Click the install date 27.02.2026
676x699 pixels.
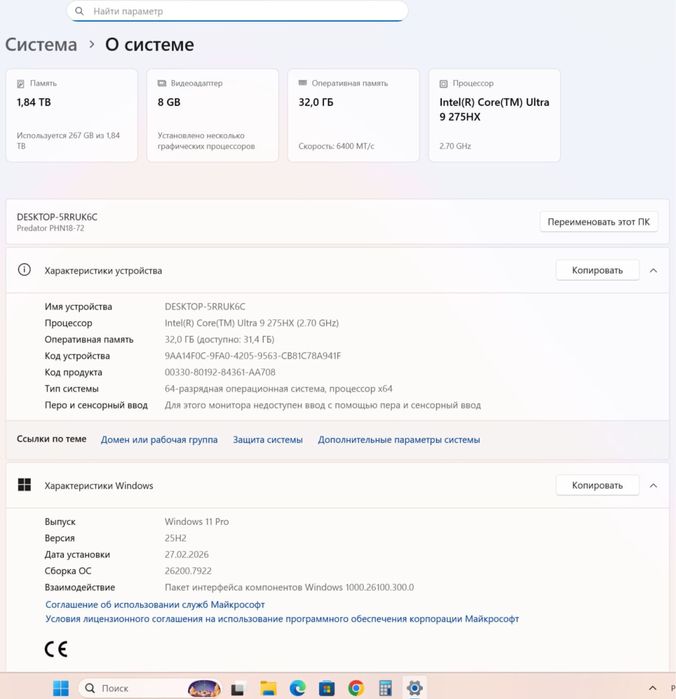pyautogui.click(x=186, y=555)
